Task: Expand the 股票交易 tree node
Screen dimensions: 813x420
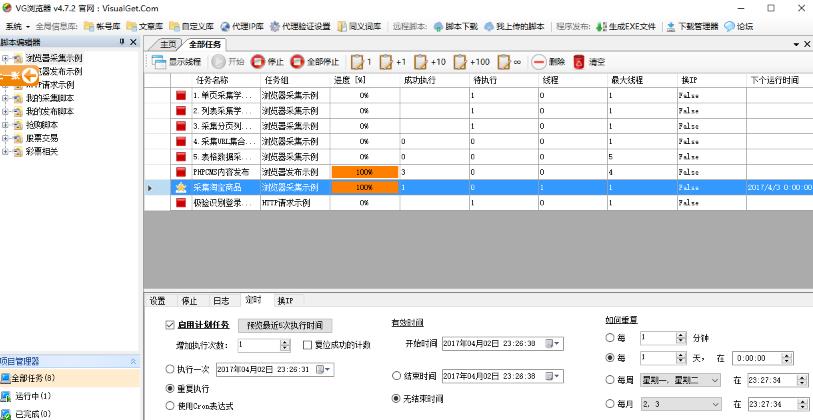Action: pos(6,139)
